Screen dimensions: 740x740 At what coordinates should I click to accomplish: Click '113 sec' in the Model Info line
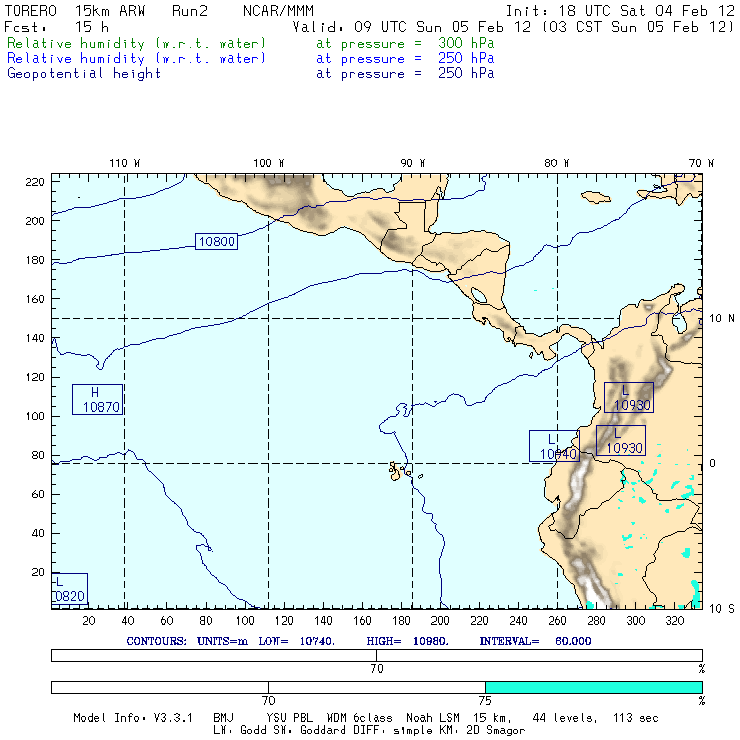pos(635,718)
